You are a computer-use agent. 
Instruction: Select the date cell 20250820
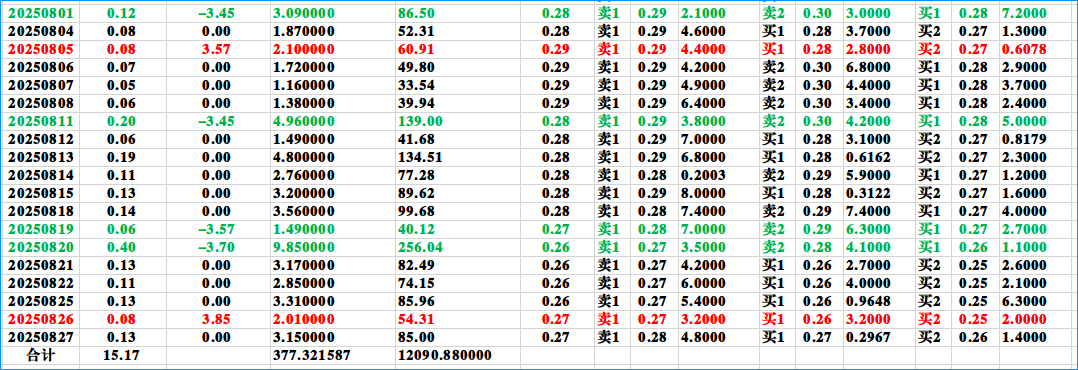tap(41, 247)
